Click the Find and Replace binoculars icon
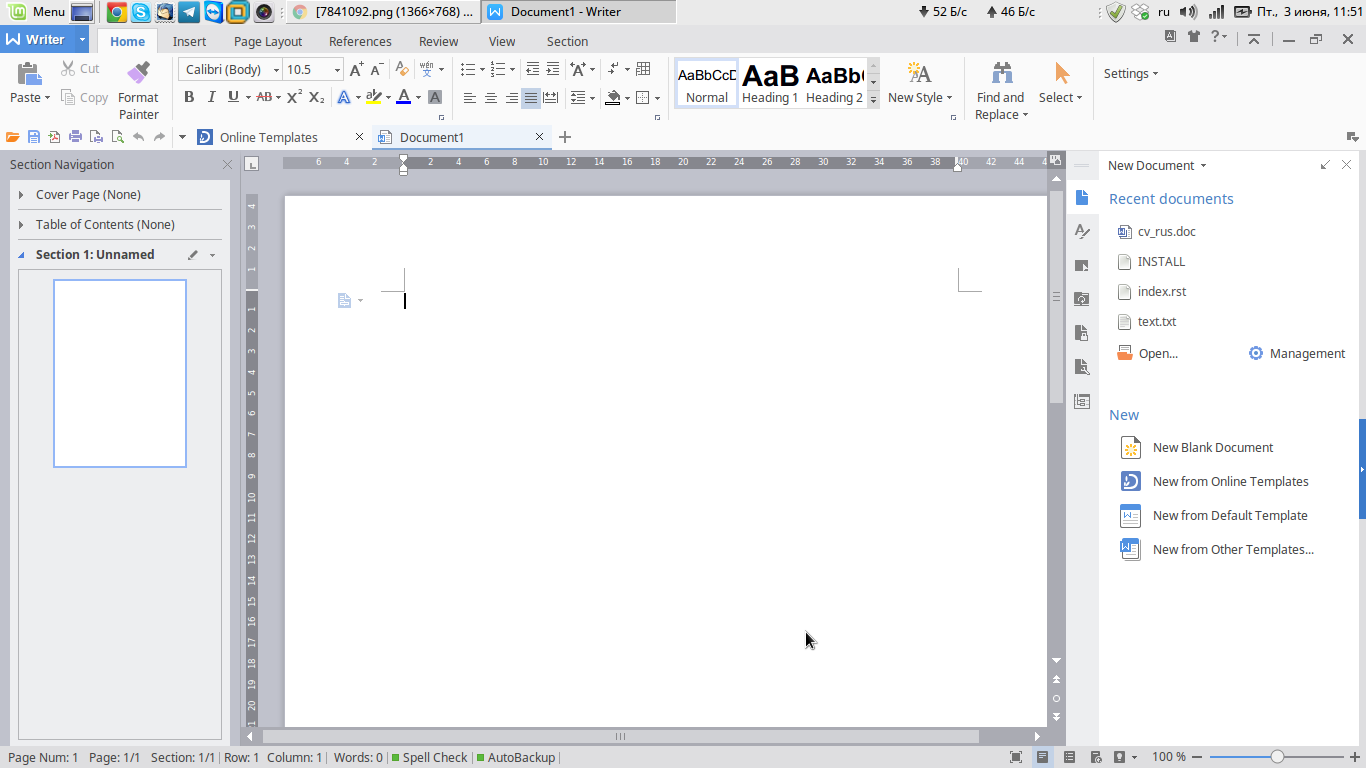 [x=1001, y=73]
